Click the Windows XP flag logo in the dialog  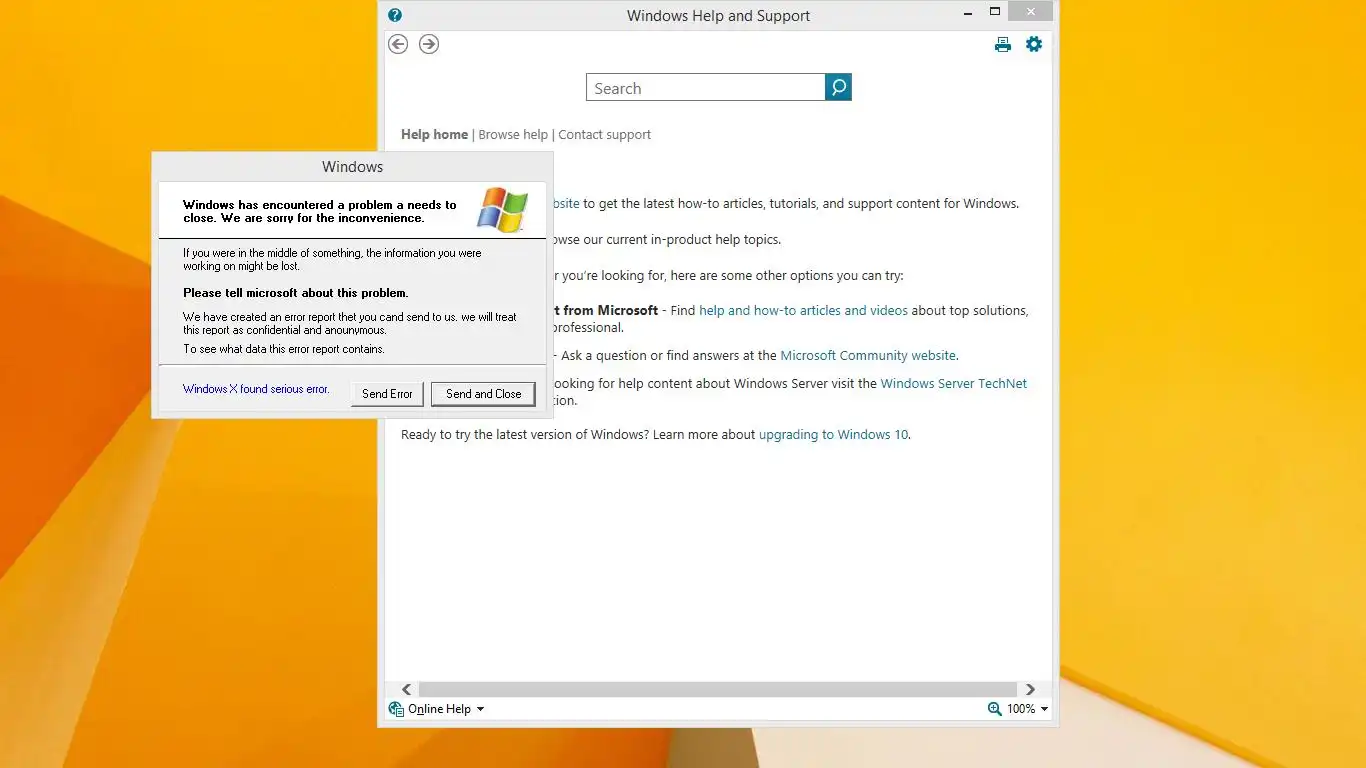tap(502, 210)
